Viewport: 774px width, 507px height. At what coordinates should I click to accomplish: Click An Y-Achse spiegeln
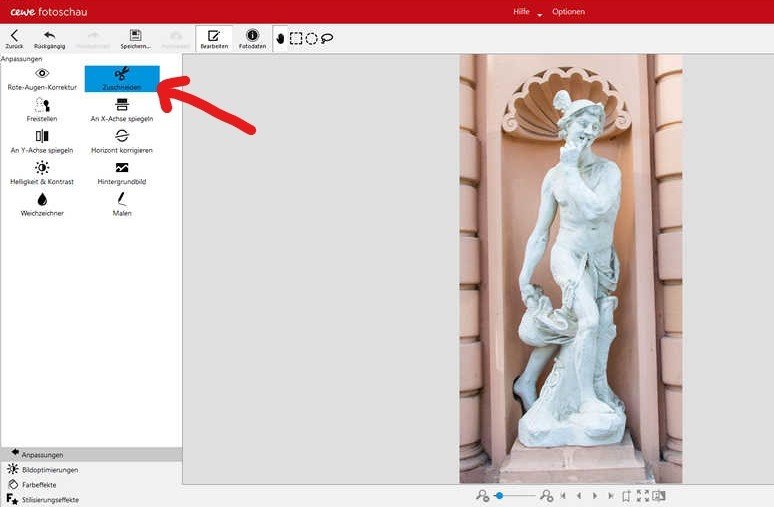[x=42, y=140]
